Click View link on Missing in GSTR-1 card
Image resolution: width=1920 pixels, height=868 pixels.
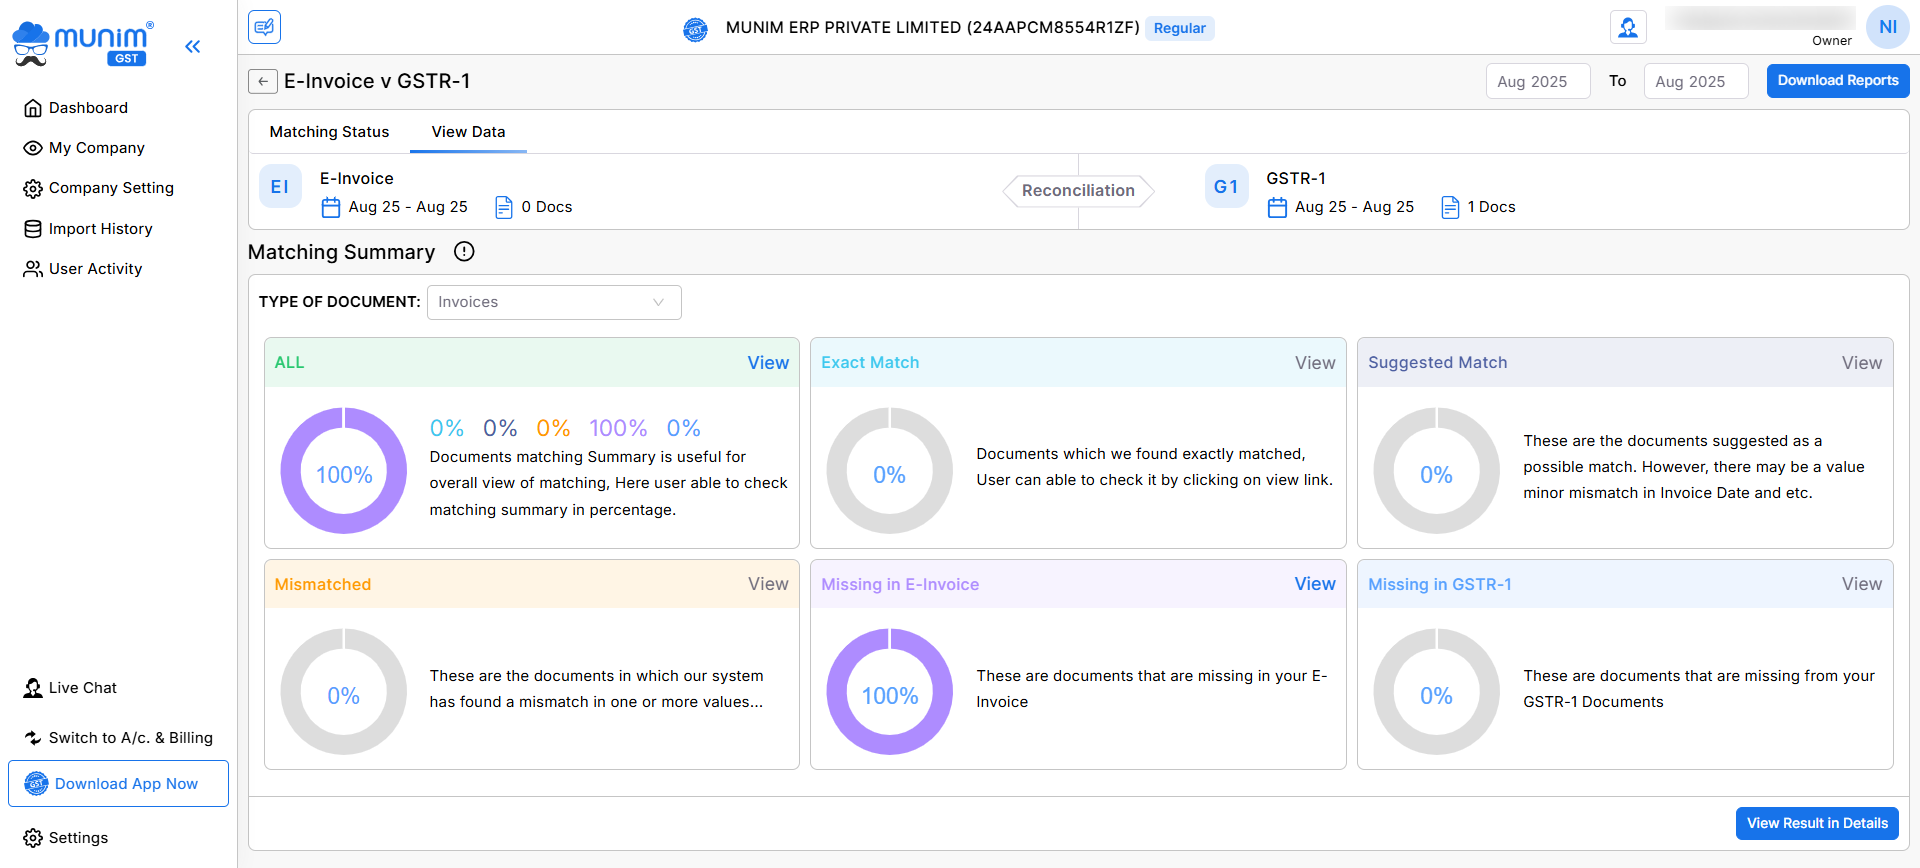pyautogui.click(x=1862, y=584)
